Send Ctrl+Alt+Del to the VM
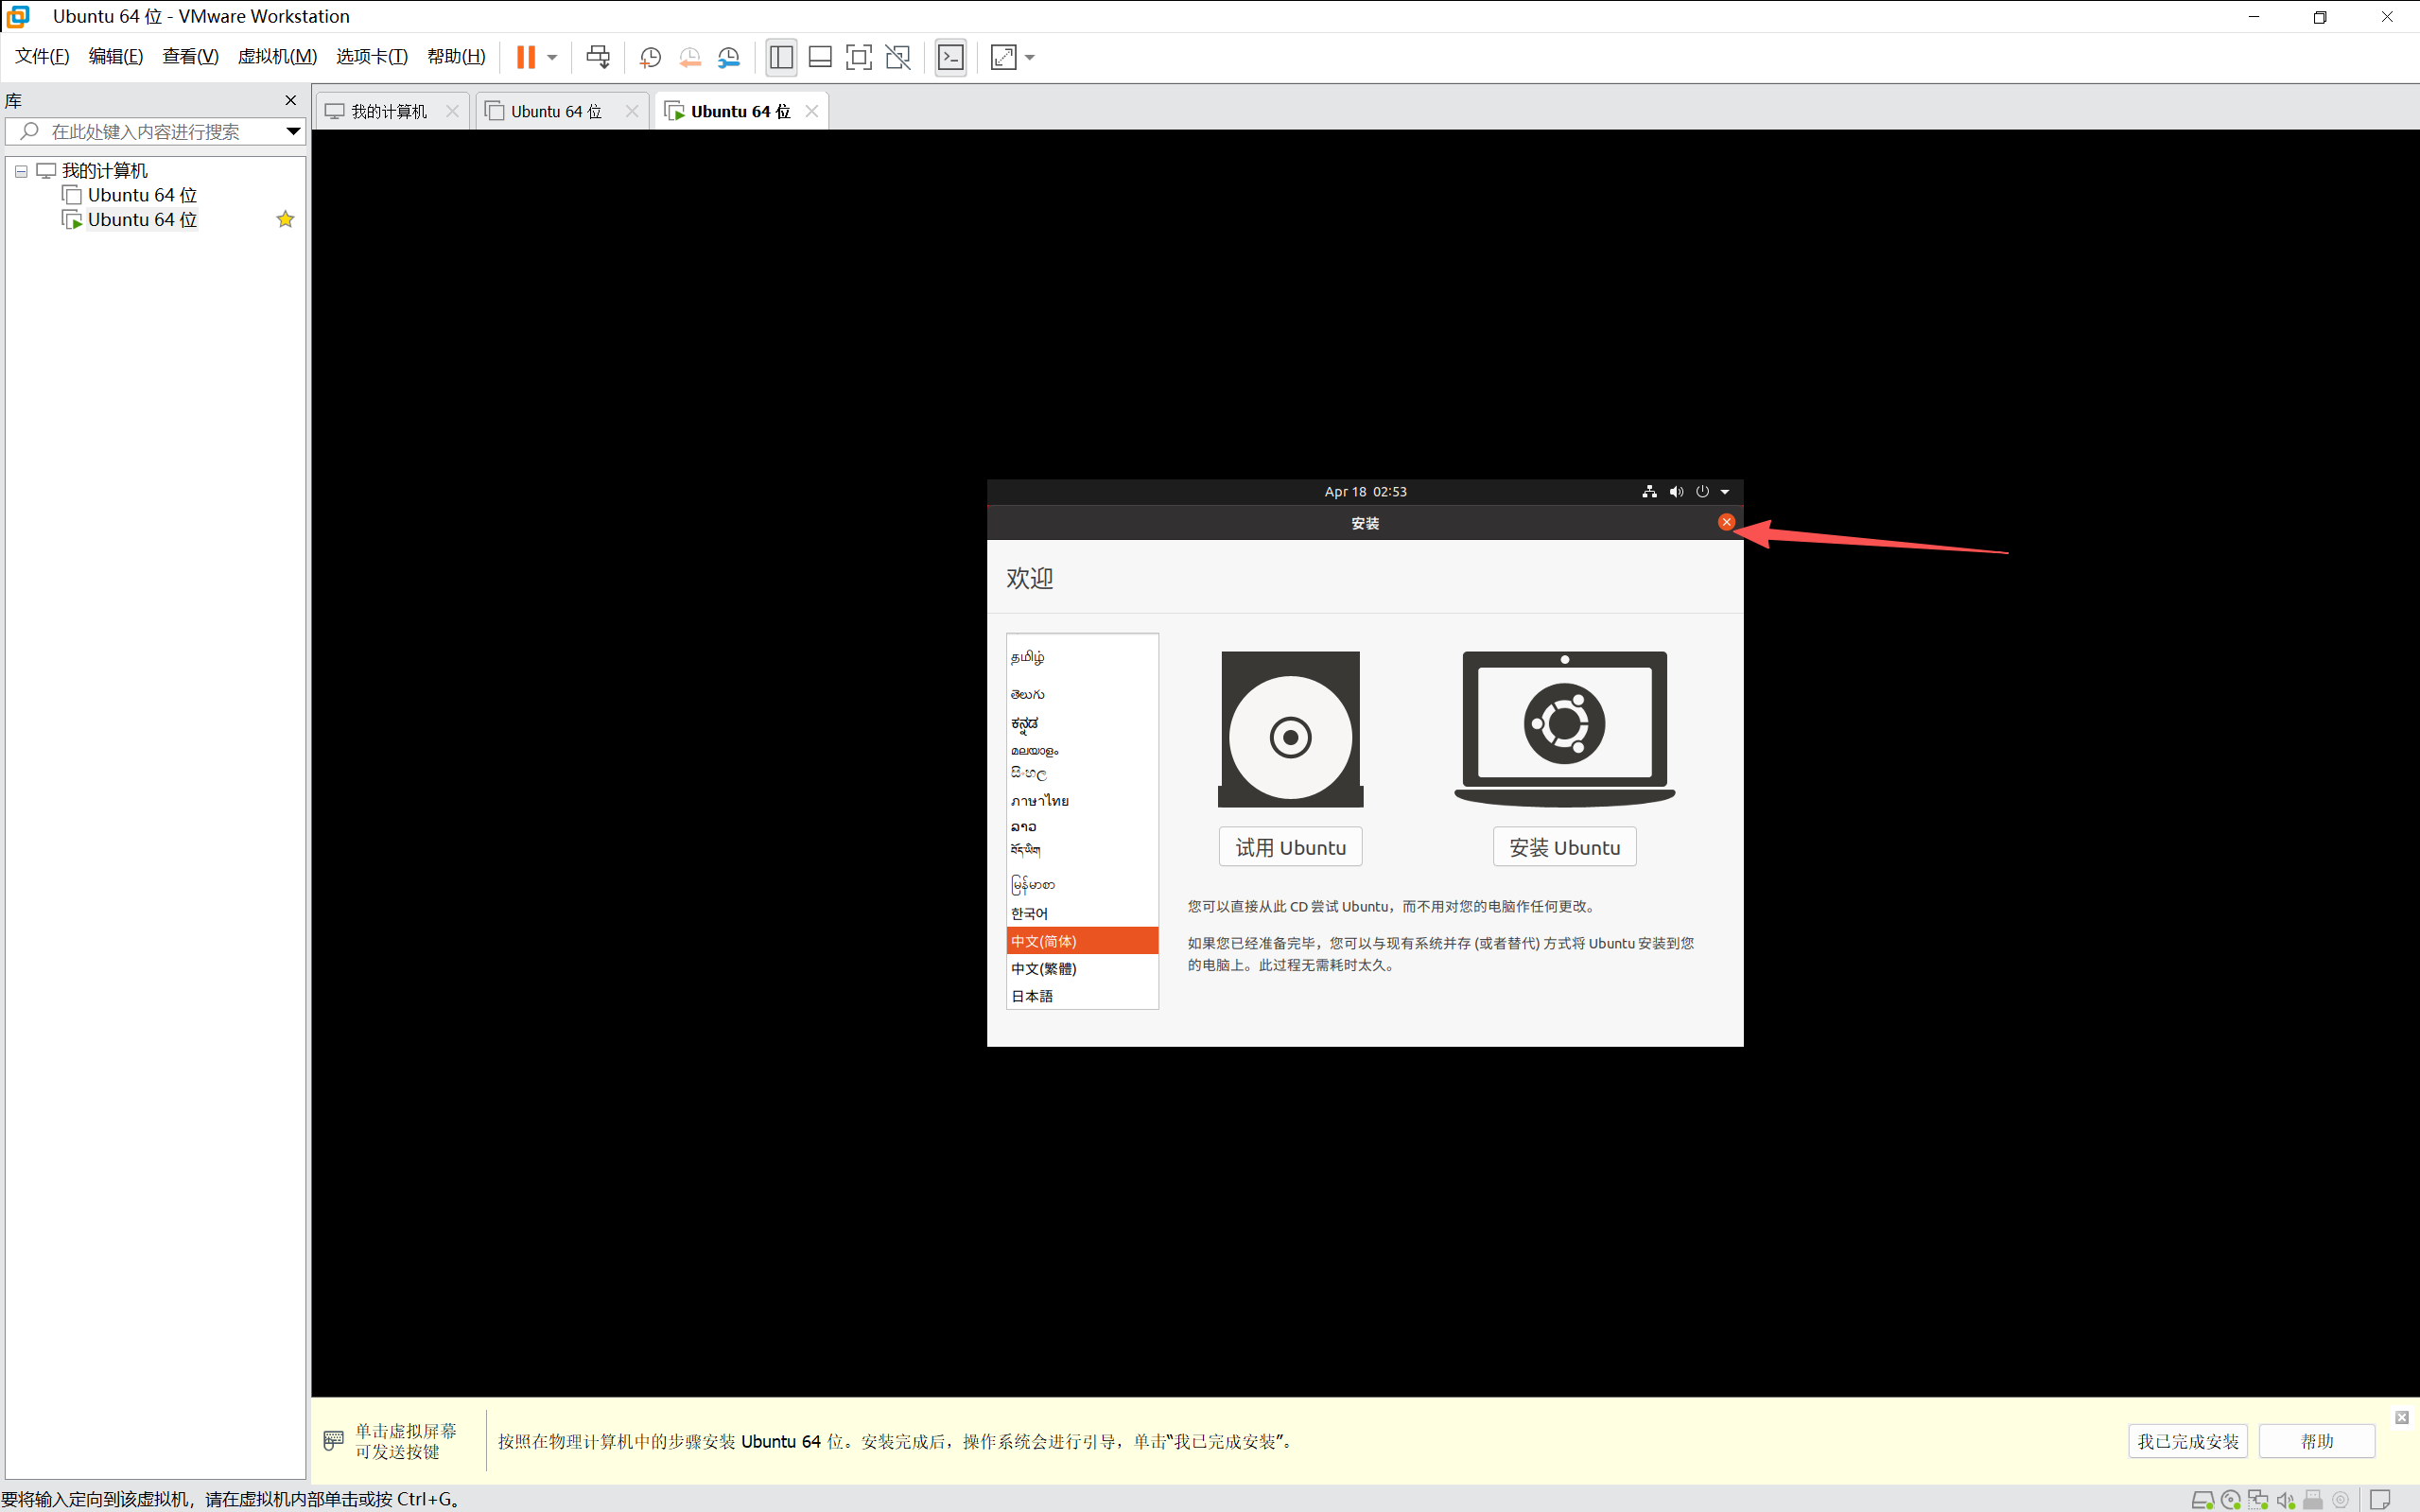Screen dimensions: 2420x1512 [x=598, y=57]
